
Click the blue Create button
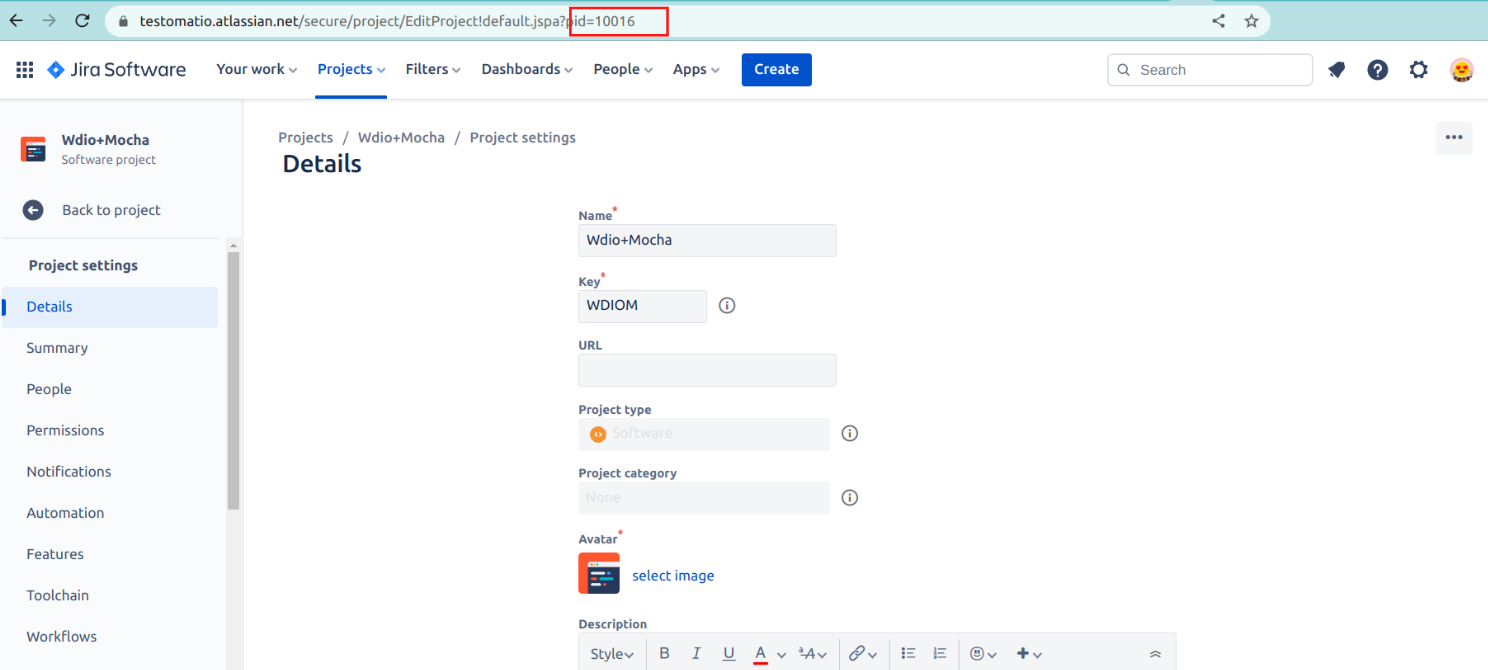click(776, 69)
